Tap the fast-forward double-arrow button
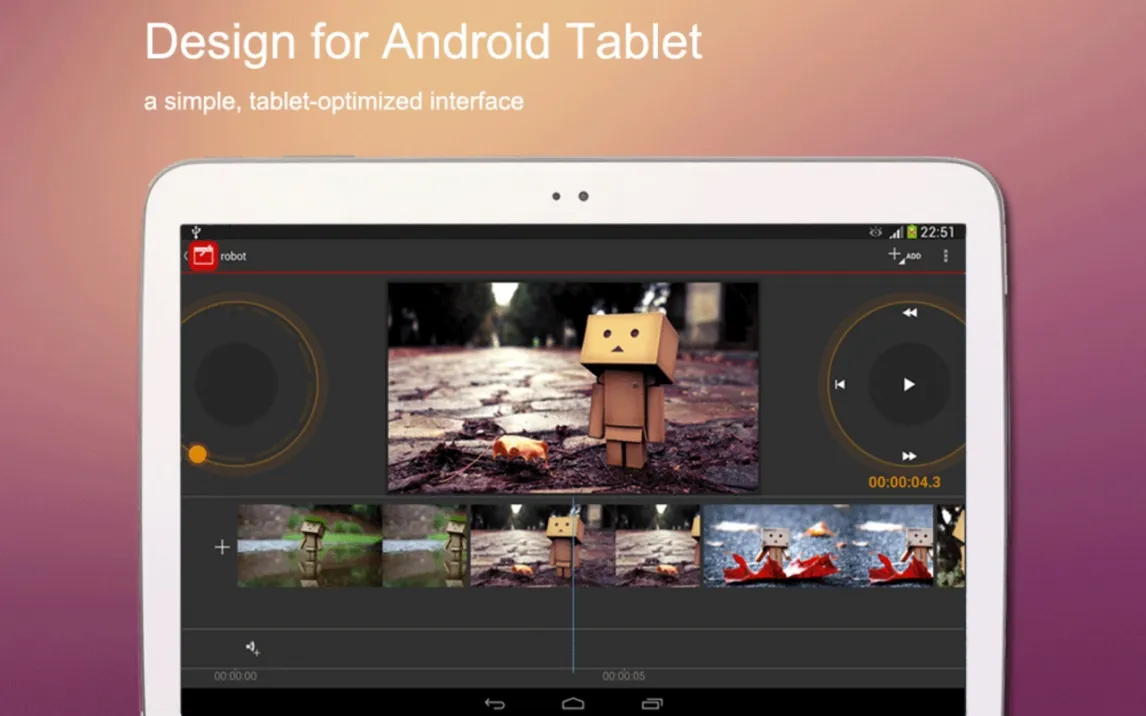Image resolution: width=1146 pixels, height=716 pixels. (x=909, y=456)
